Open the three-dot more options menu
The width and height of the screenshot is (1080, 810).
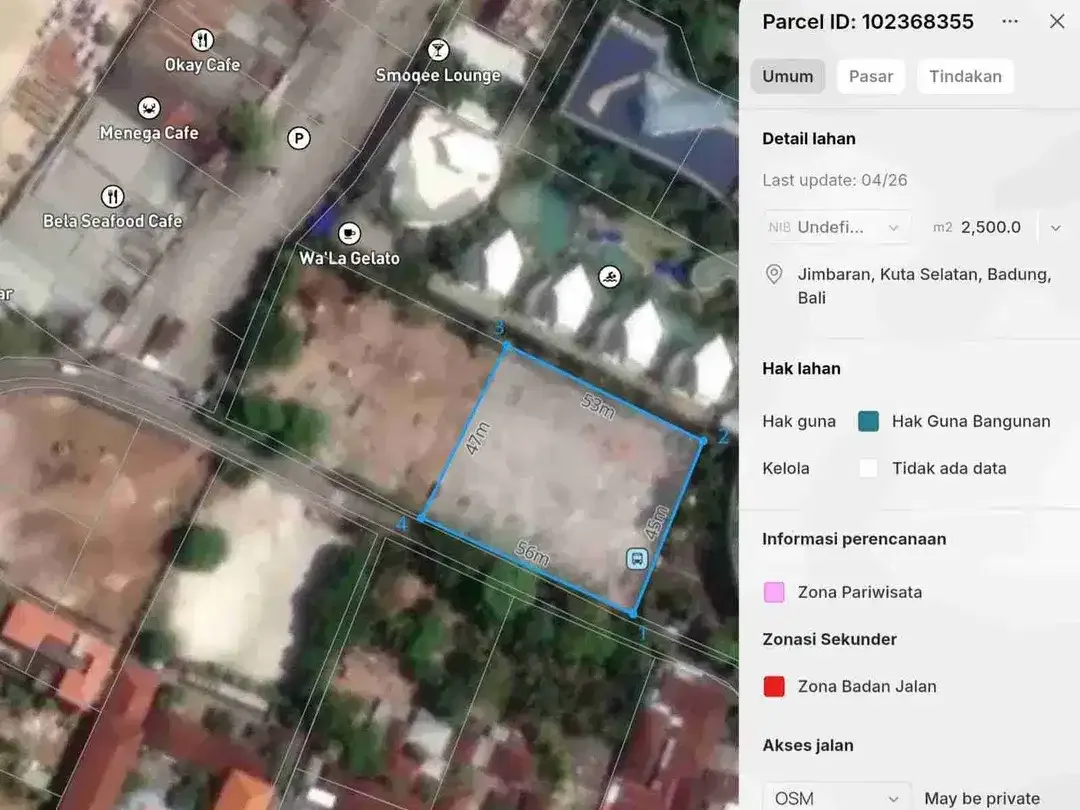tap(1010, 21)
